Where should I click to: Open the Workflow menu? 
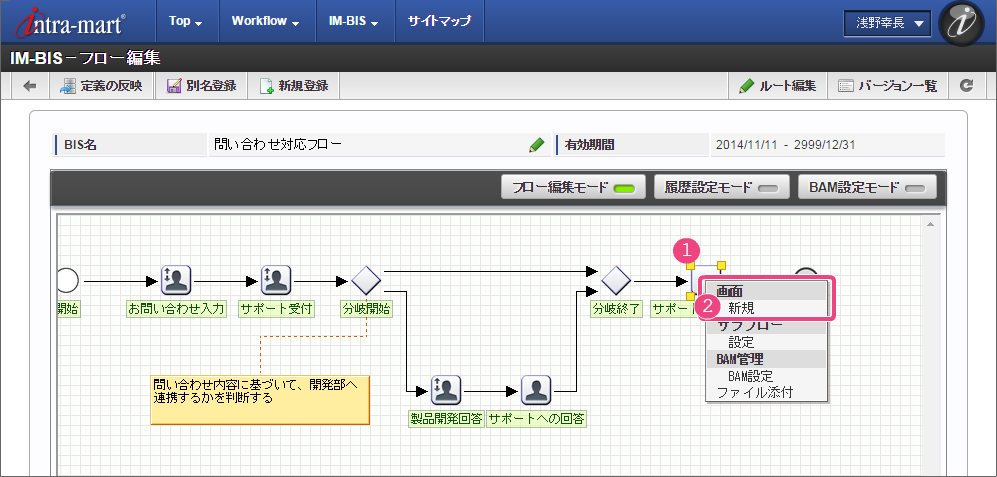(265, 22)
